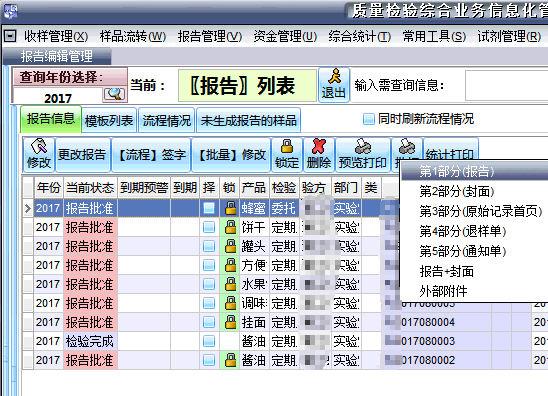Click lock icon in 水果 row
The image size is (548, 396).
pos(230,284)
